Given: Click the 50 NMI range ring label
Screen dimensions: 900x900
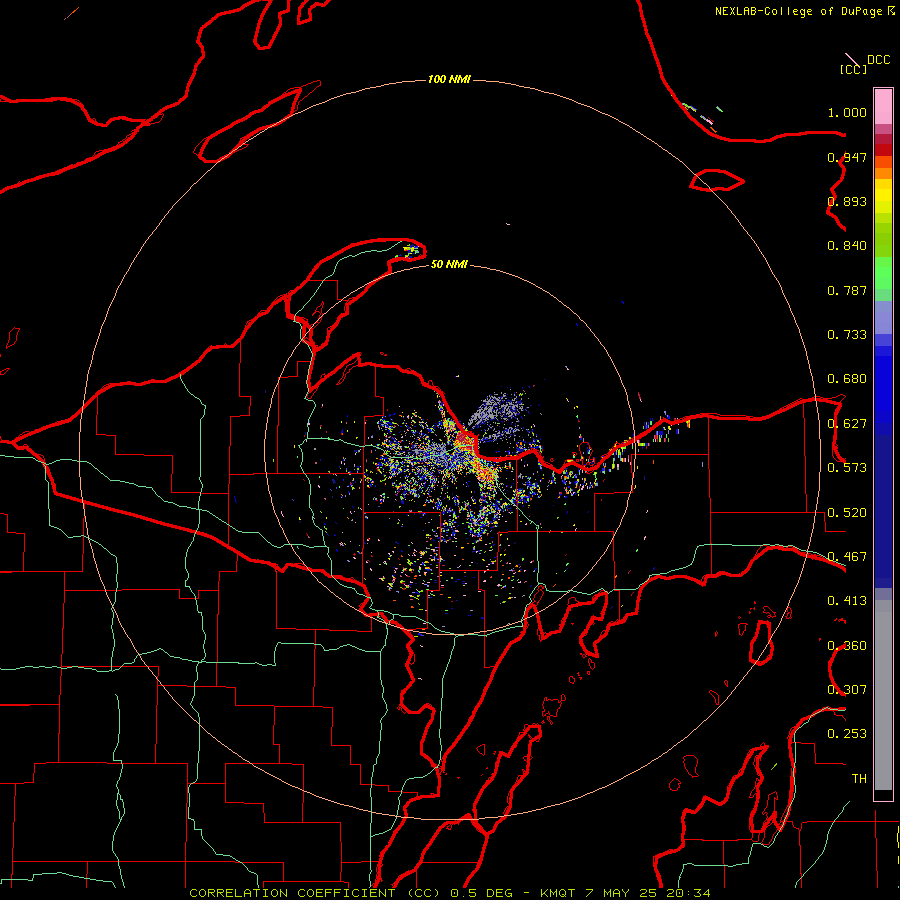Looking at the screenshot, I should click(449, 265).
